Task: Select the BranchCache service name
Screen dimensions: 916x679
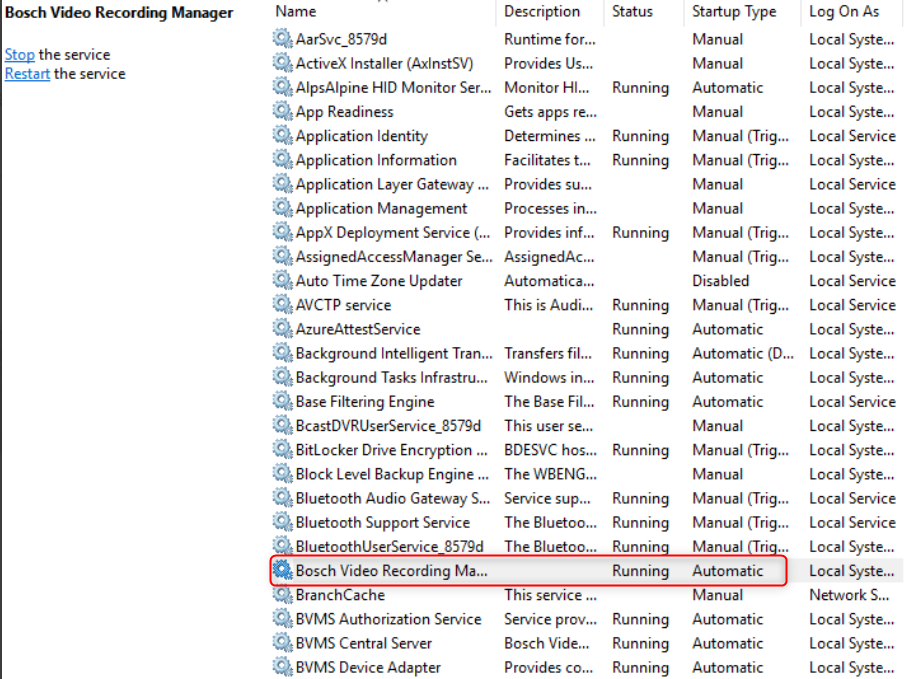Action: (x=340, y=594)
